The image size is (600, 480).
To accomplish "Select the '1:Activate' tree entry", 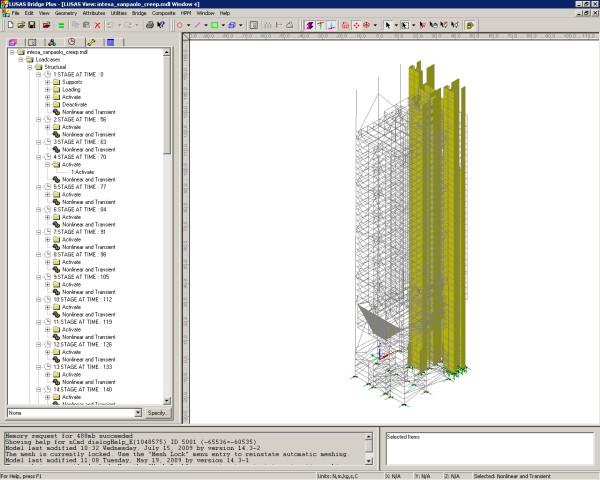I will 82,172.
